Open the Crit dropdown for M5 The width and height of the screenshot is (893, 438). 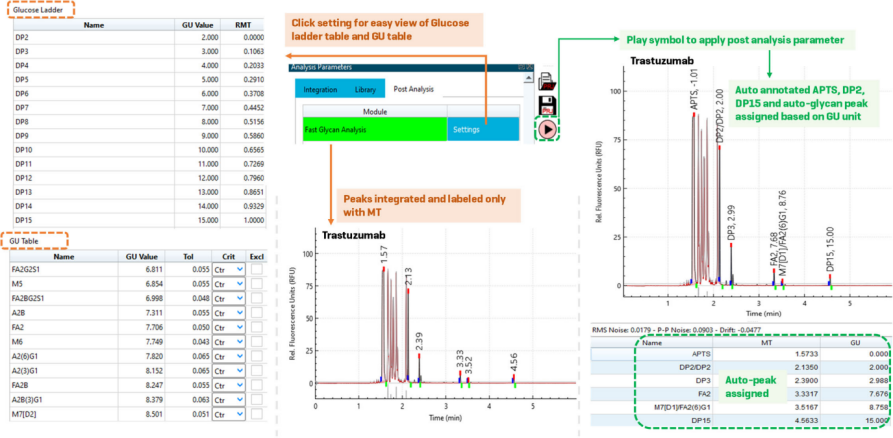click(229, 283)
